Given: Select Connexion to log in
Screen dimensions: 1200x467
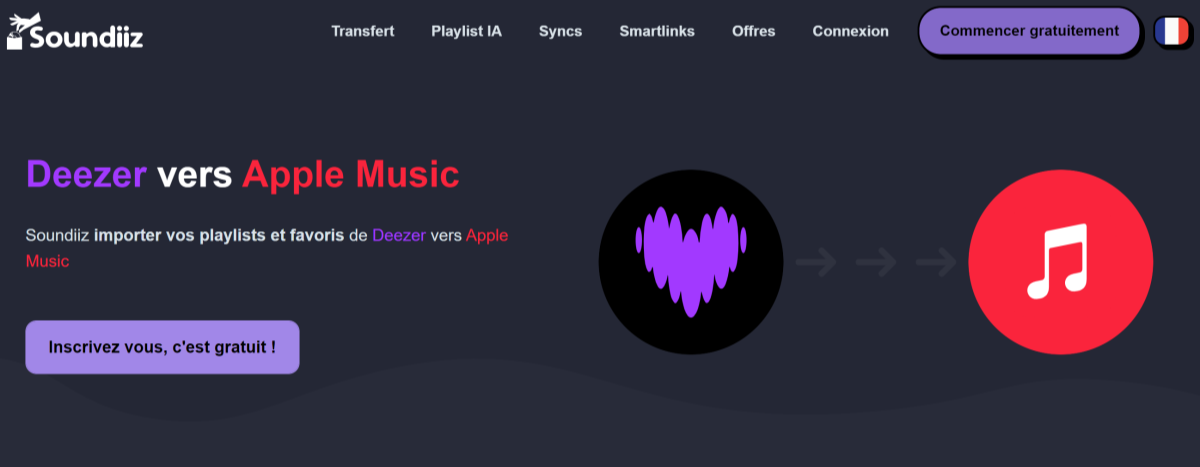Looking at the screenshot, I should point(850,31).
